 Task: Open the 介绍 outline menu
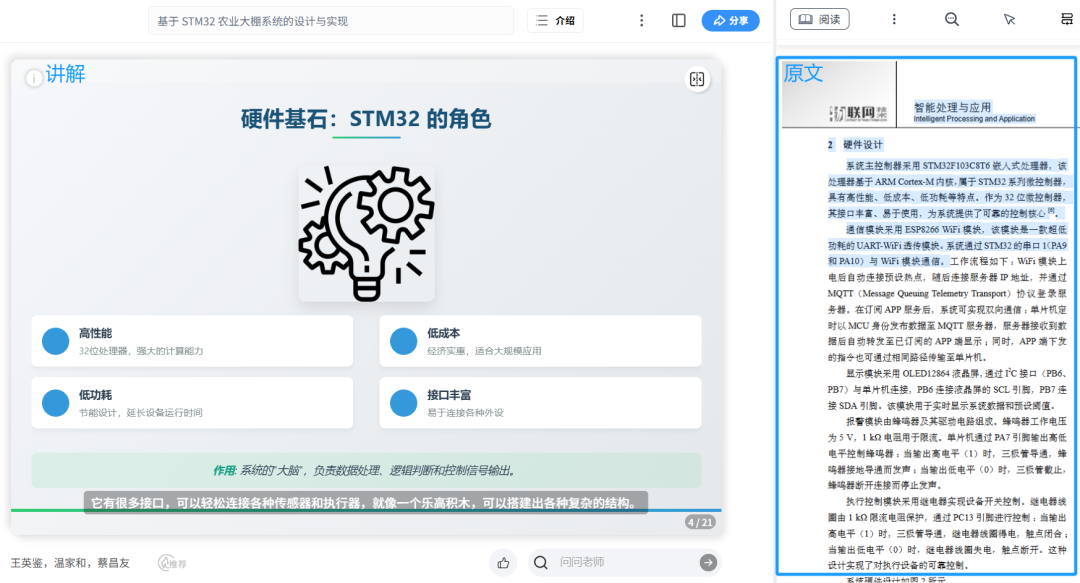pyautogui.click(x=555, y=21)
